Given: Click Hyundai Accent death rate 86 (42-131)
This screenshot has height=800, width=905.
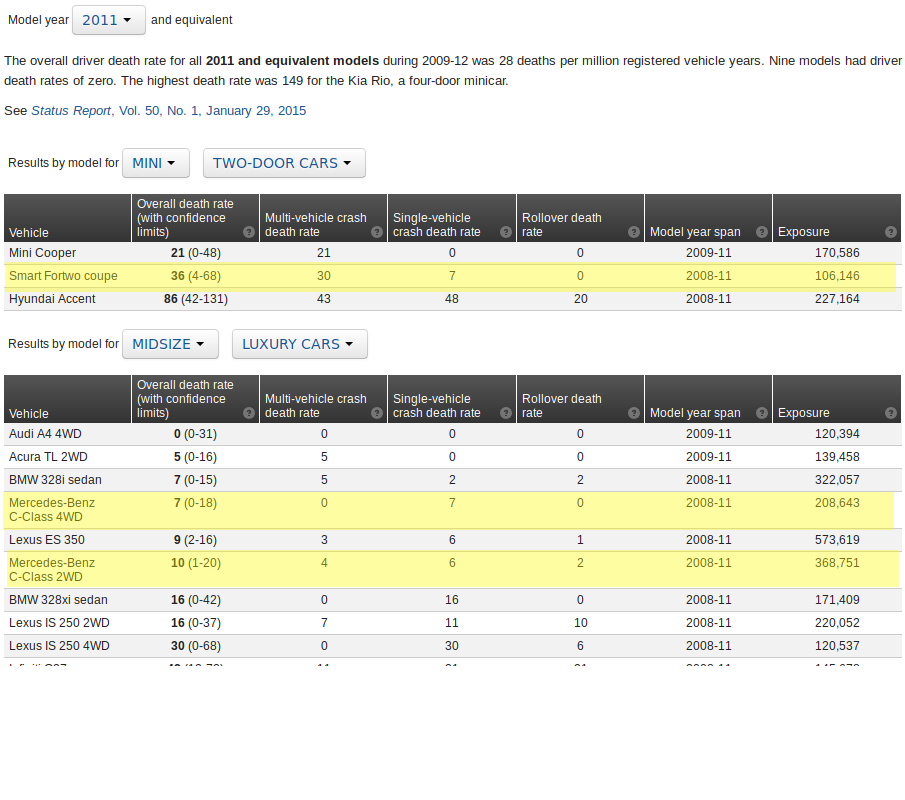Looking at the screenshot, I should pyautogui.click(x=196, y=299).
